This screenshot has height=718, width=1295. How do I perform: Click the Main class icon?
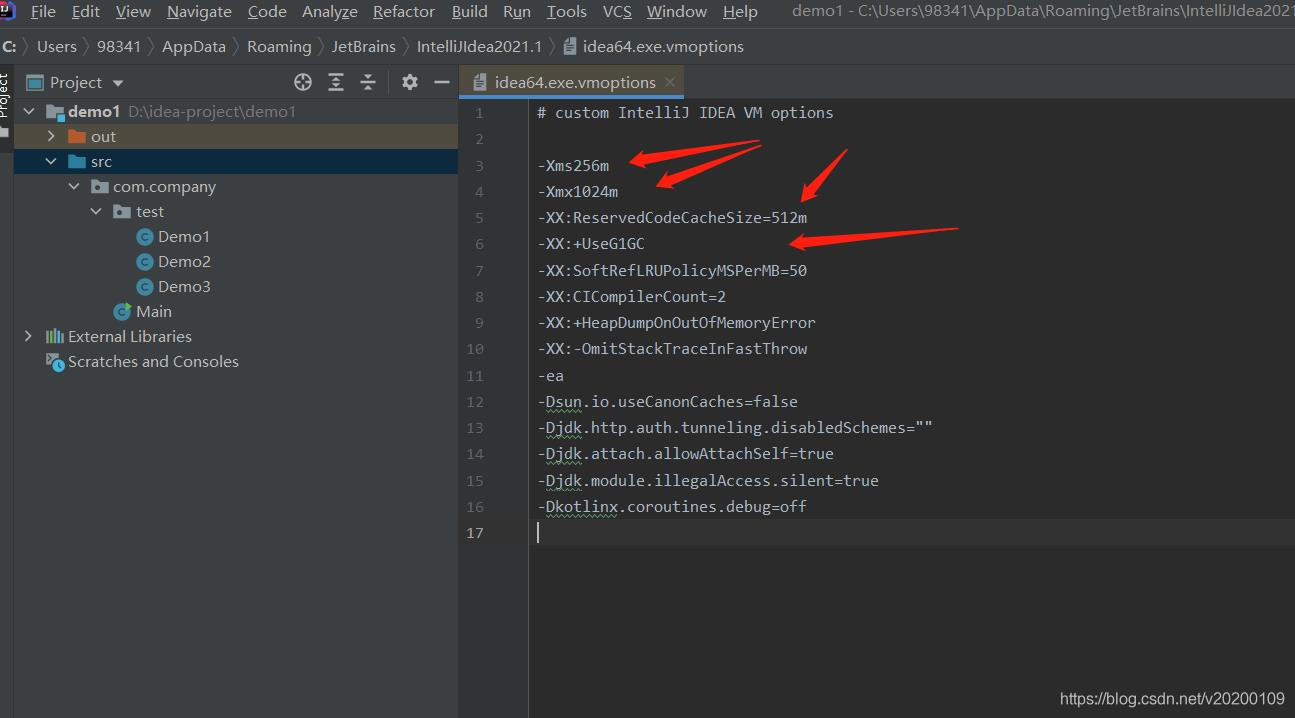[x=123, y=312]
